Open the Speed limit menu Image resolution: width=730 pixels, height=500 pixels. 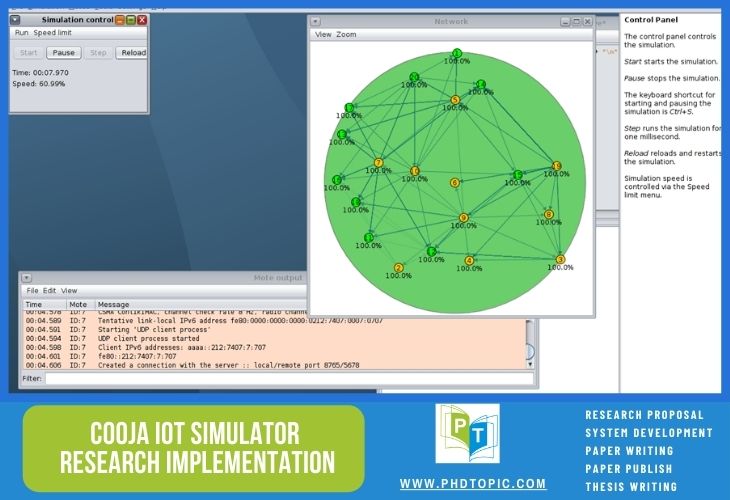pos(53,33)
